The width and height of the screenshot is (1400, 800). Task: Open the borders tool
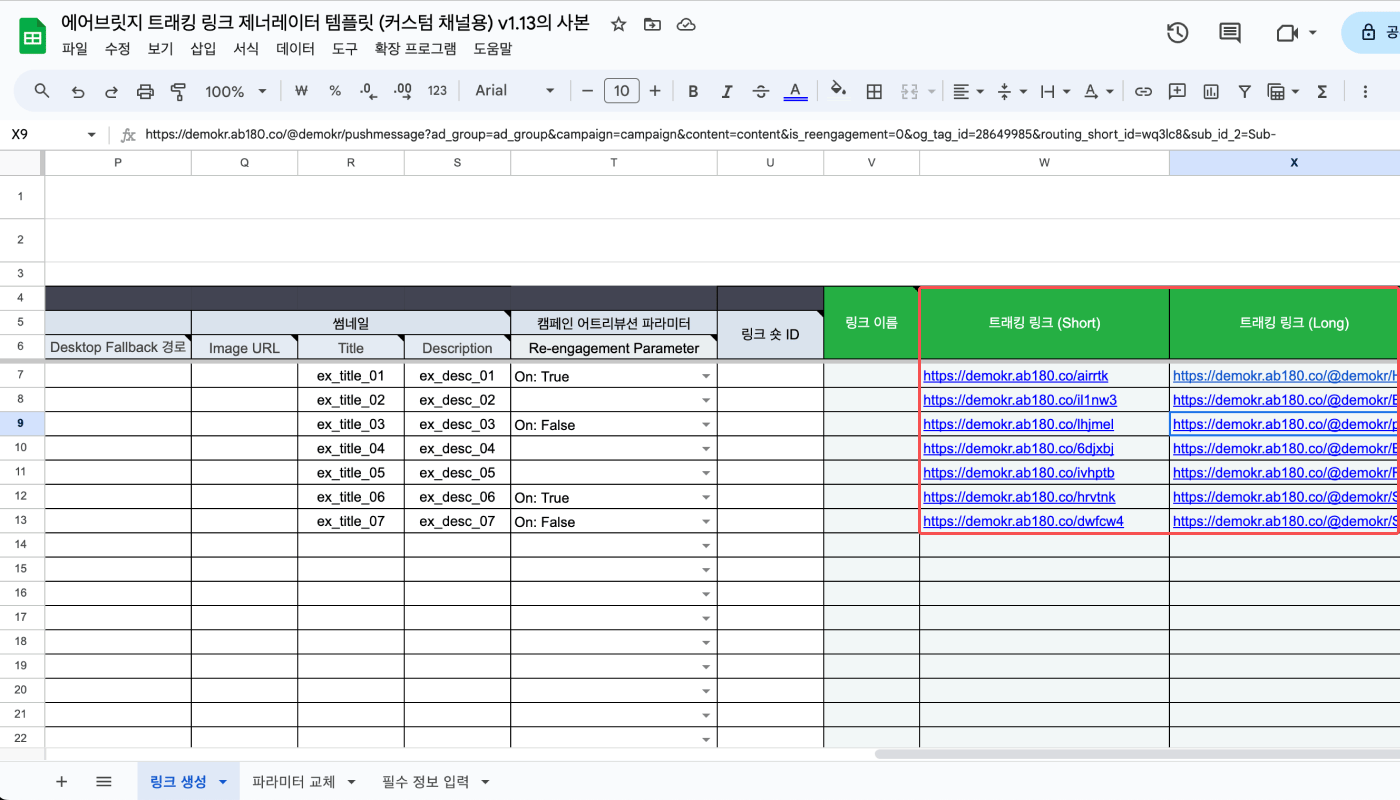tap(874, 91)
